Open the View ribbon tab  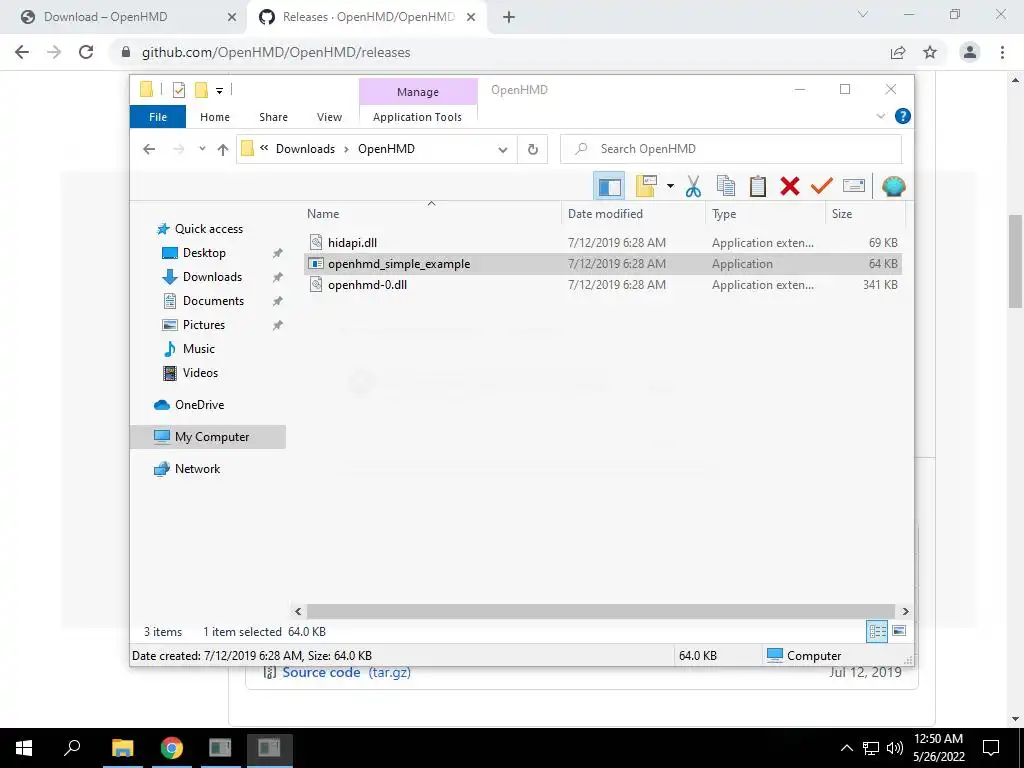pyautogui.click(x=329, y=117)
